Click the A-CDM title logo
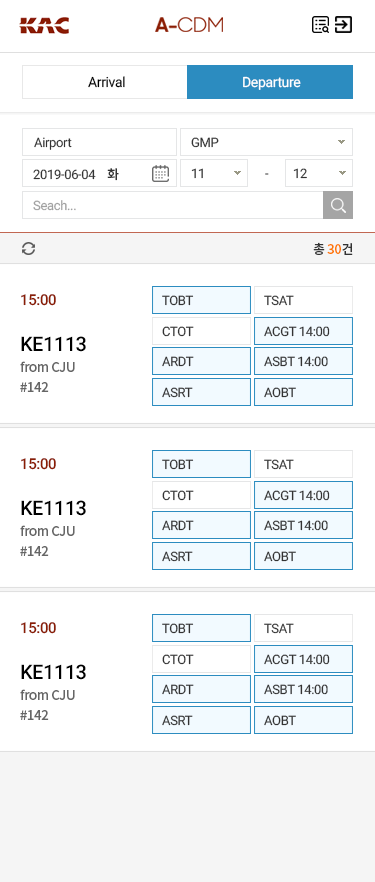 [x=189, y=25]
